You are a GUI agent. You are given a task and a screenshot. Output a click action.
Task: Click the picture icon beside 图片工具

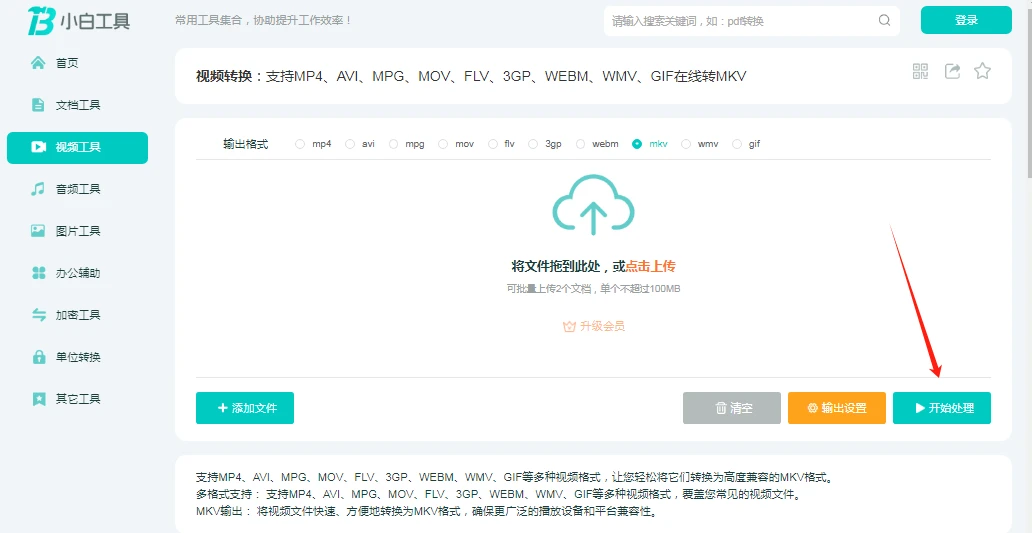click(38, 231)
